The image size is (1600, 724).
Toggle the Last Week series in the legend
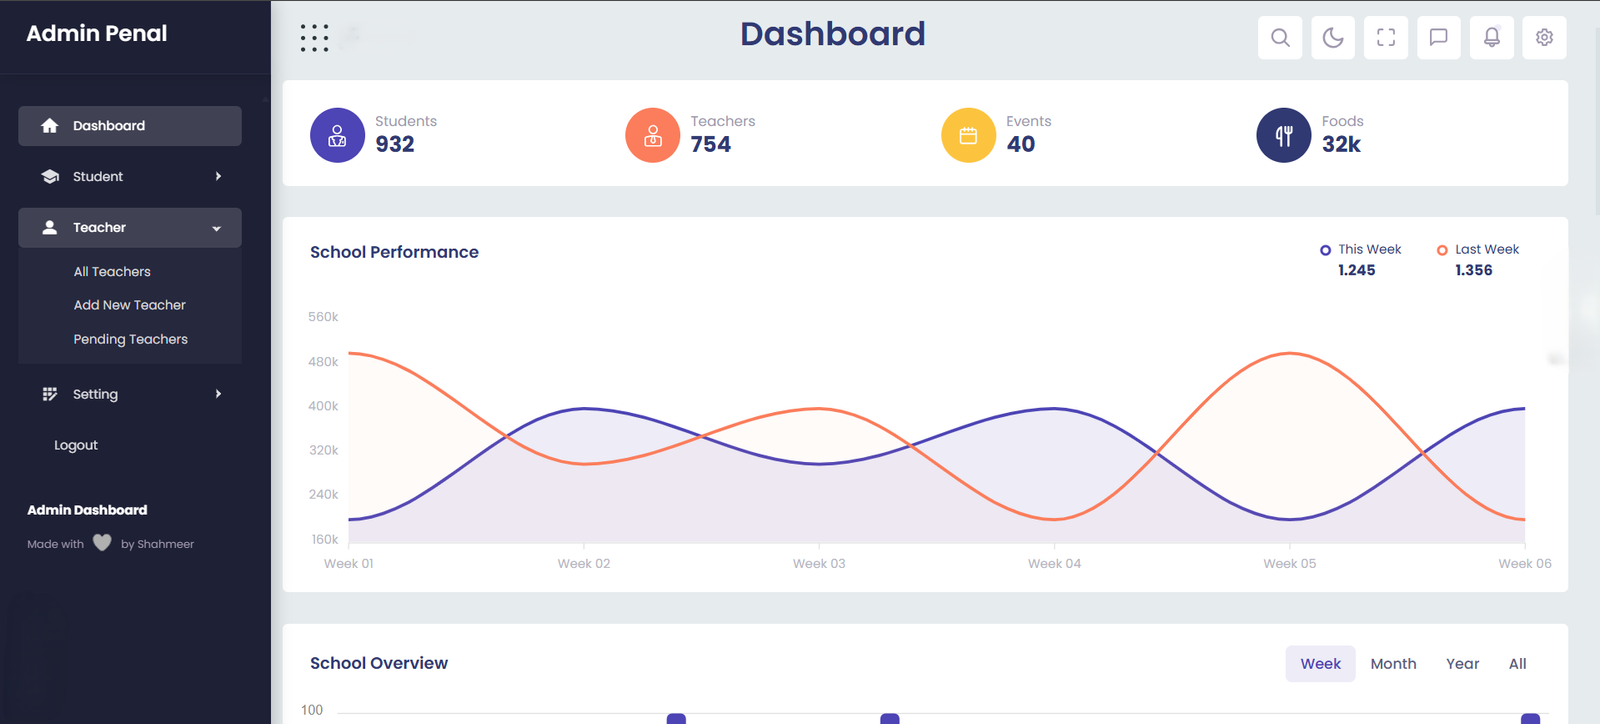point(1478,249)
